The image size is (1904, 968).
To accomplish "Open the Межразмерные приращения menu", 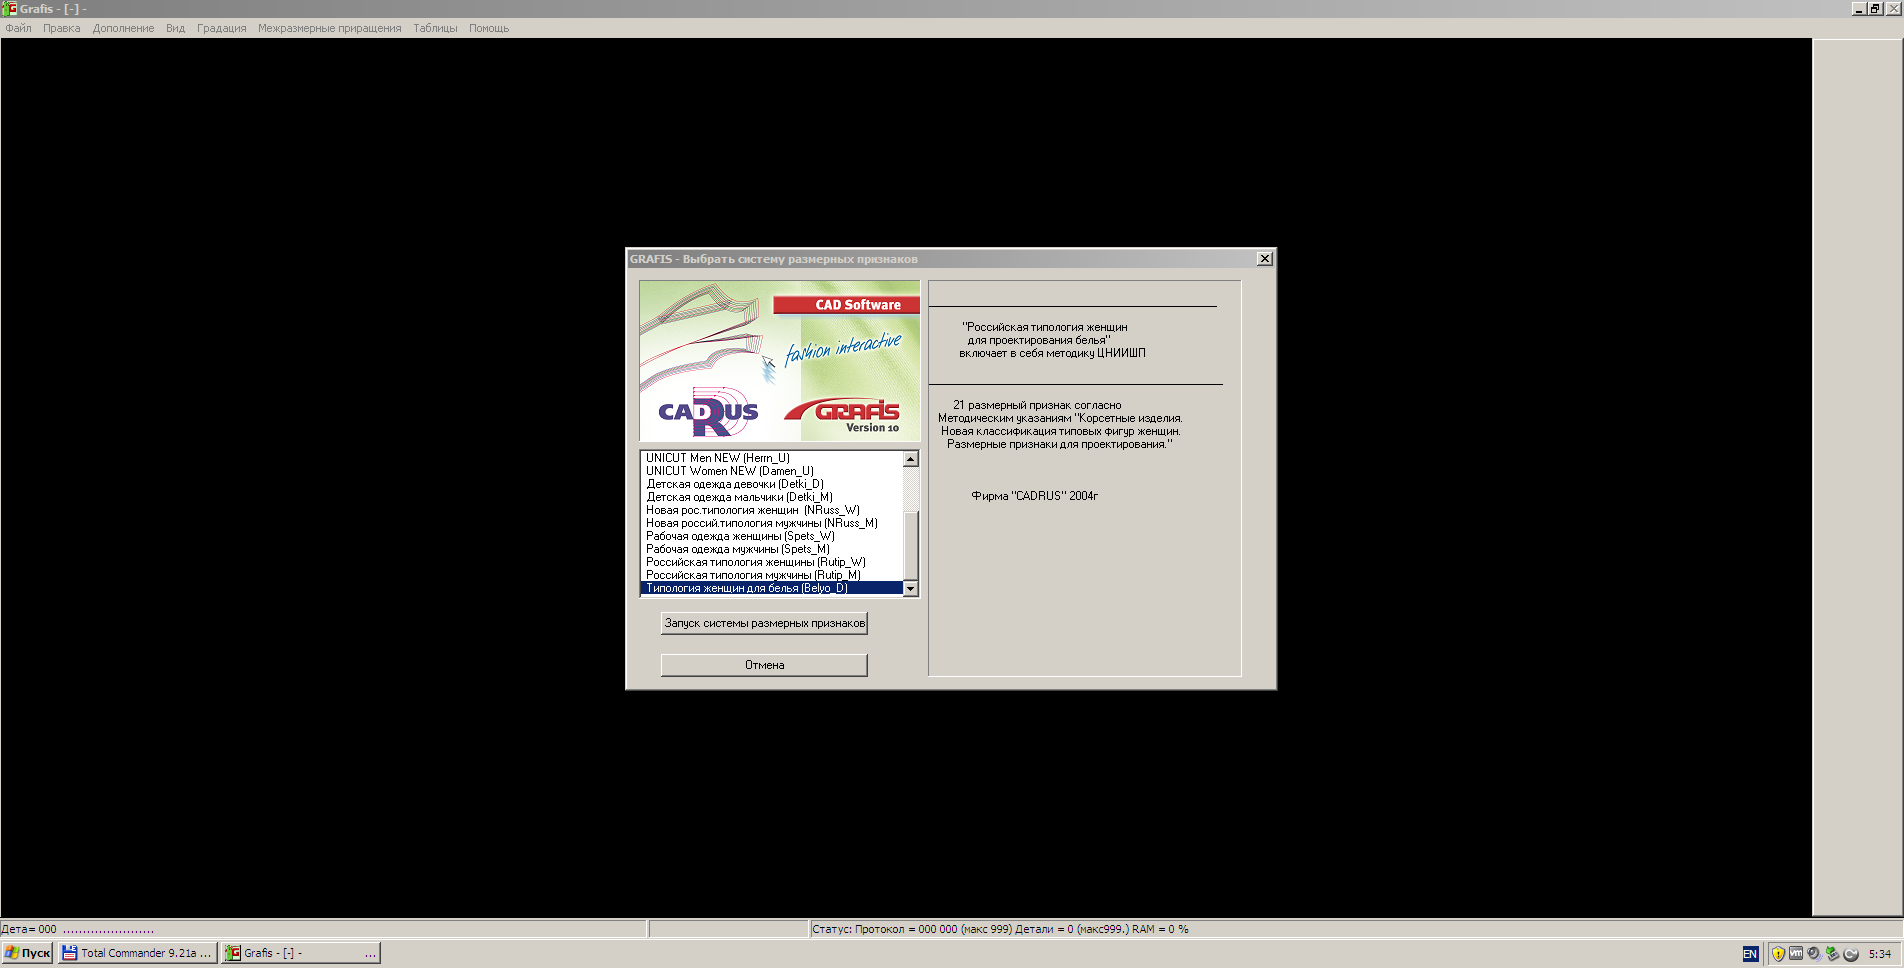I will 330,28.
